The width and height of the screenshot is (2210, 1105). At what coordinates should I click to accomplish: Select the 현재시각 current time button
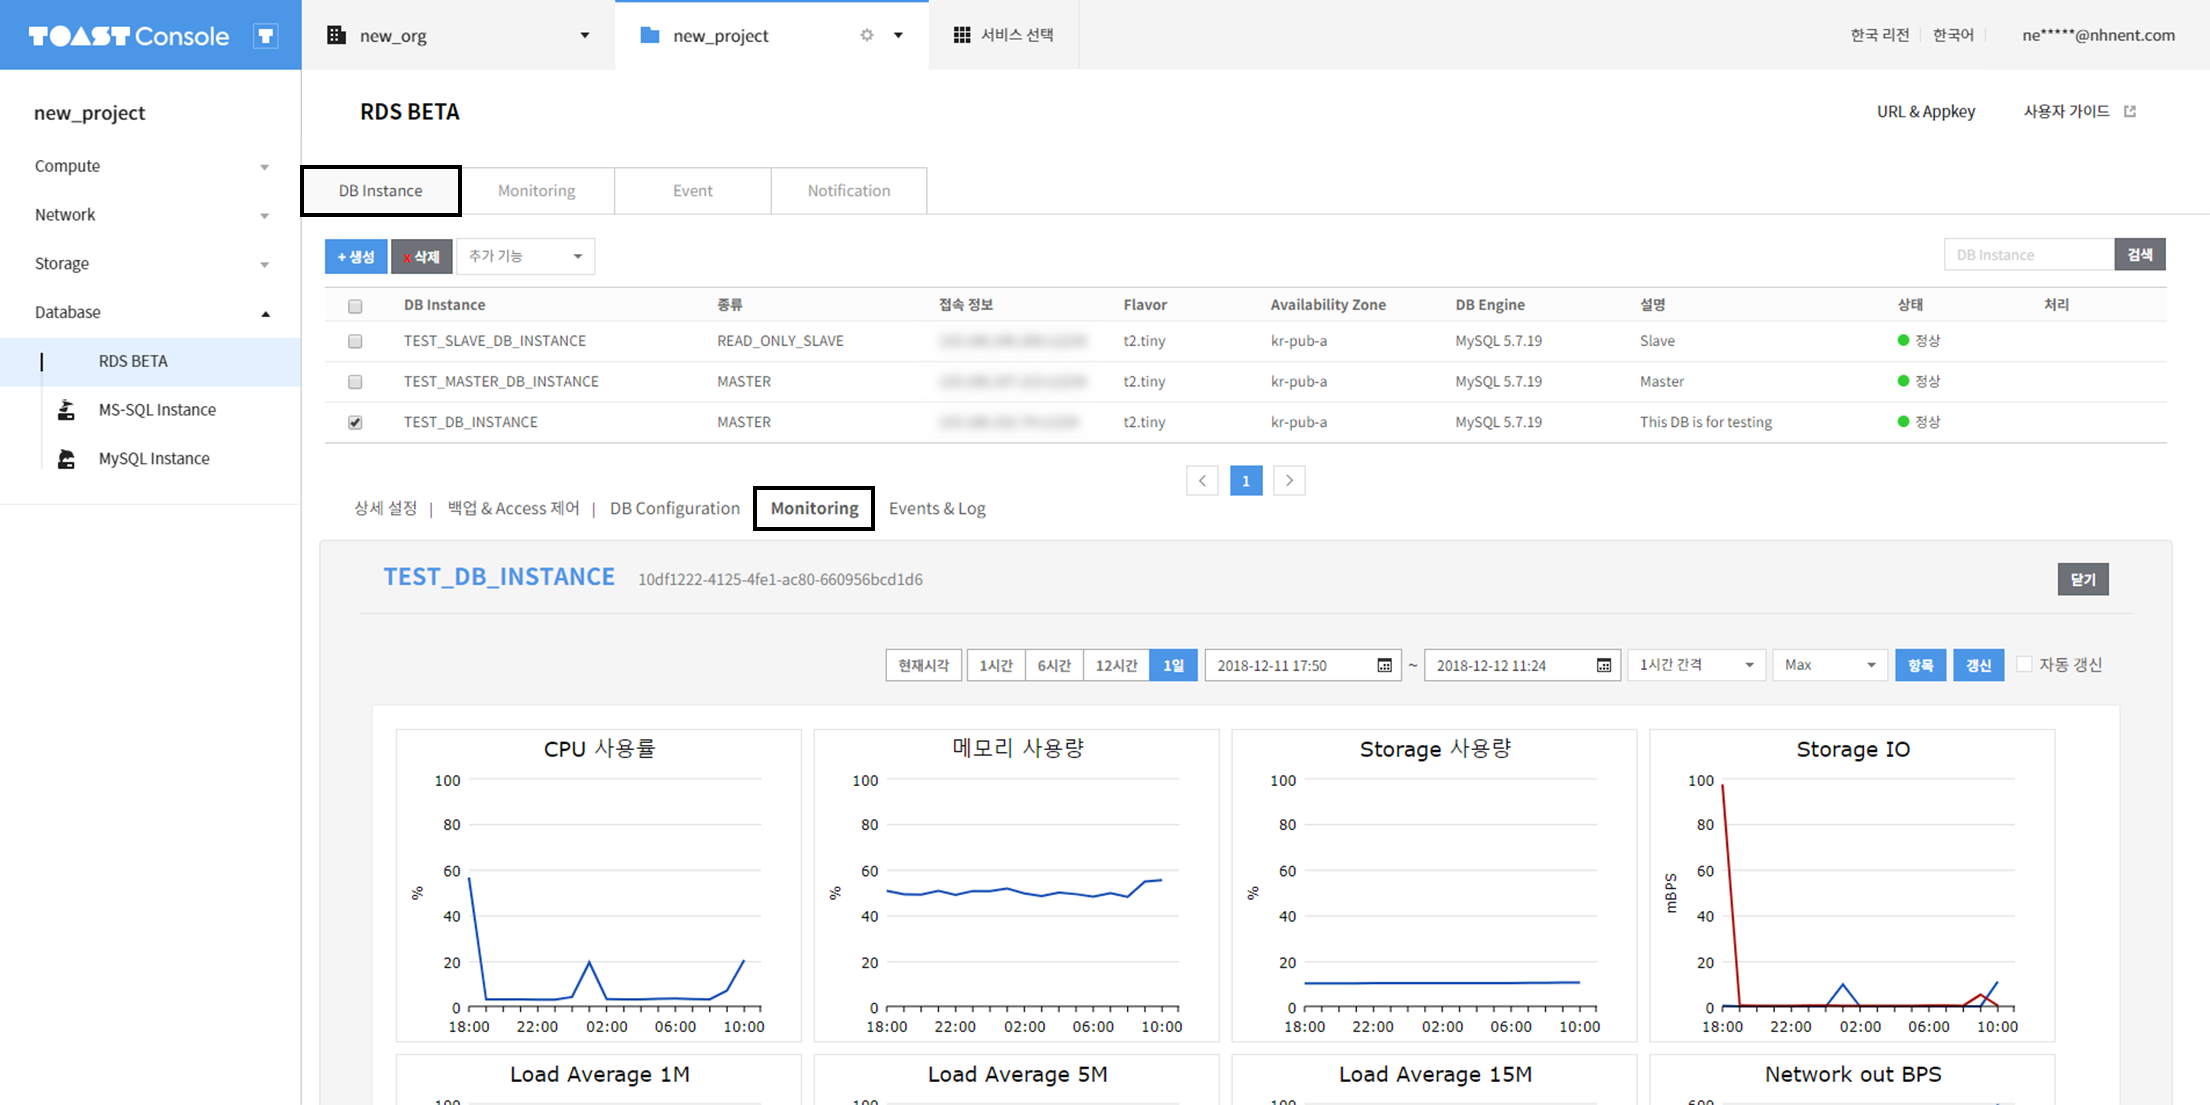pyautogui.click(x=923, y=665)
